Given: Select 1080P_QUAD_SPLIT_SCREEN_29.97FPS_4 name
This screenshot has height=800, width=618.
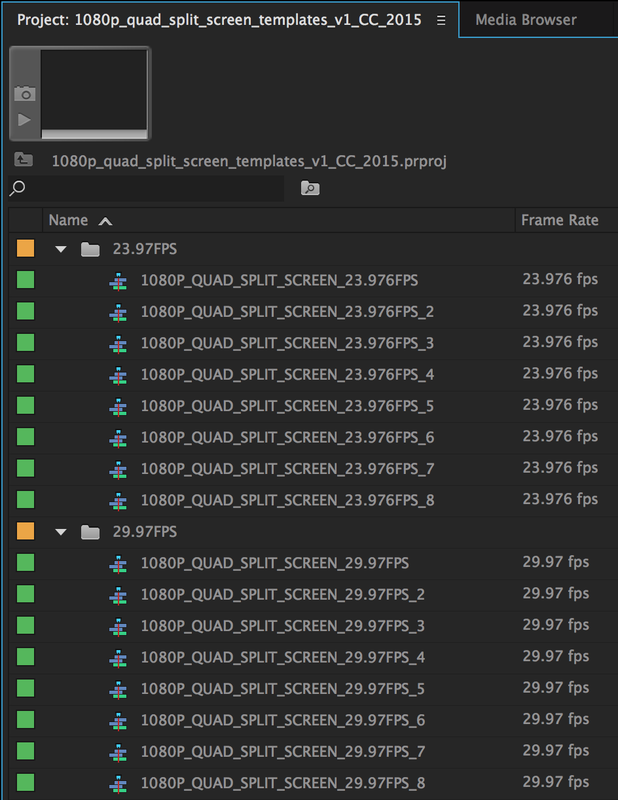Looking at the screenshot, I should point(283,658).
